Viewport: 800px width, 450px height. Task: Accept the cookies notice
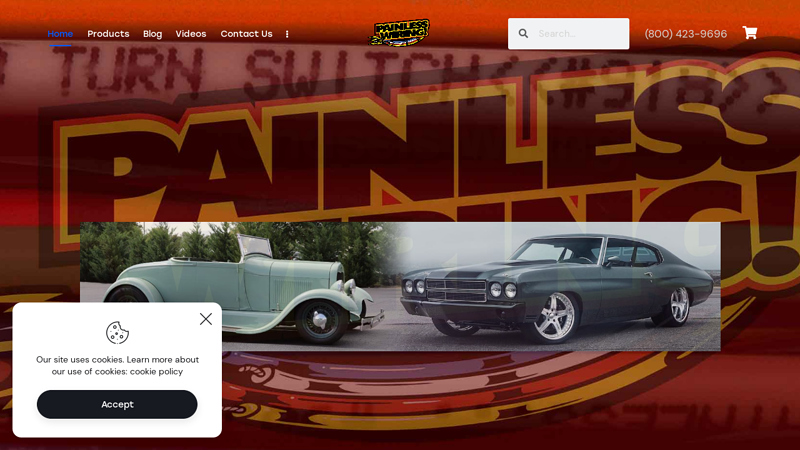click(x=117, y=404)
